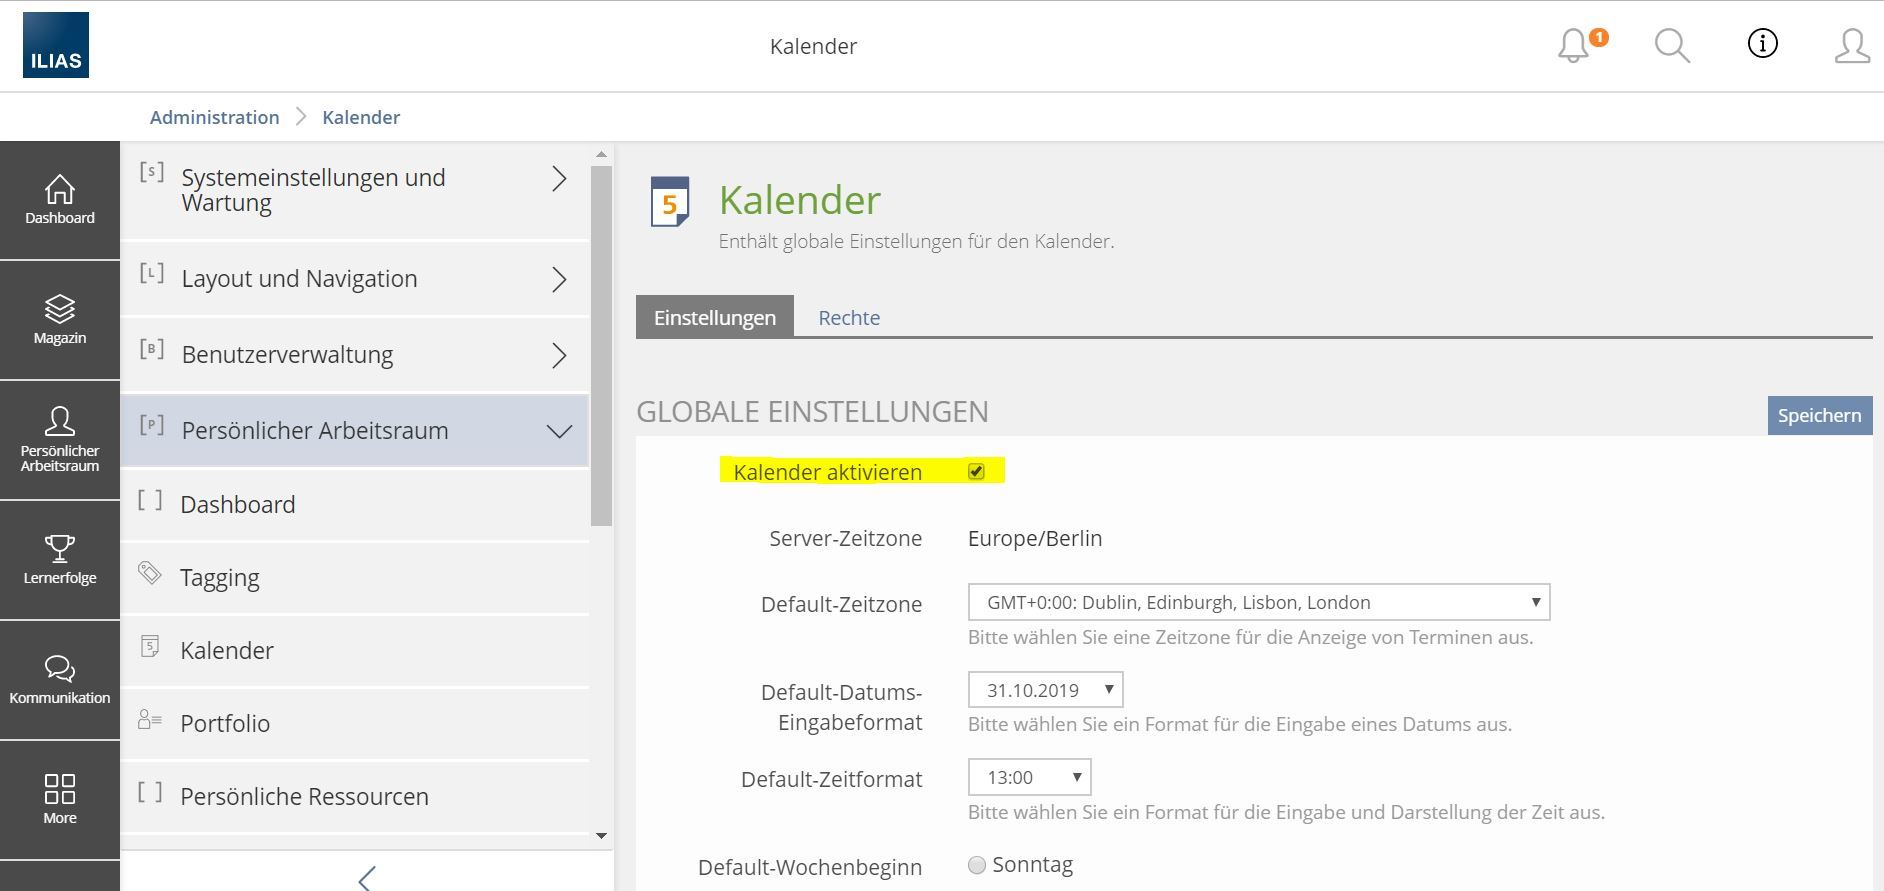Click the ILIAS logo
Viewport: 1884px width, 891px height.
point(56,46)
